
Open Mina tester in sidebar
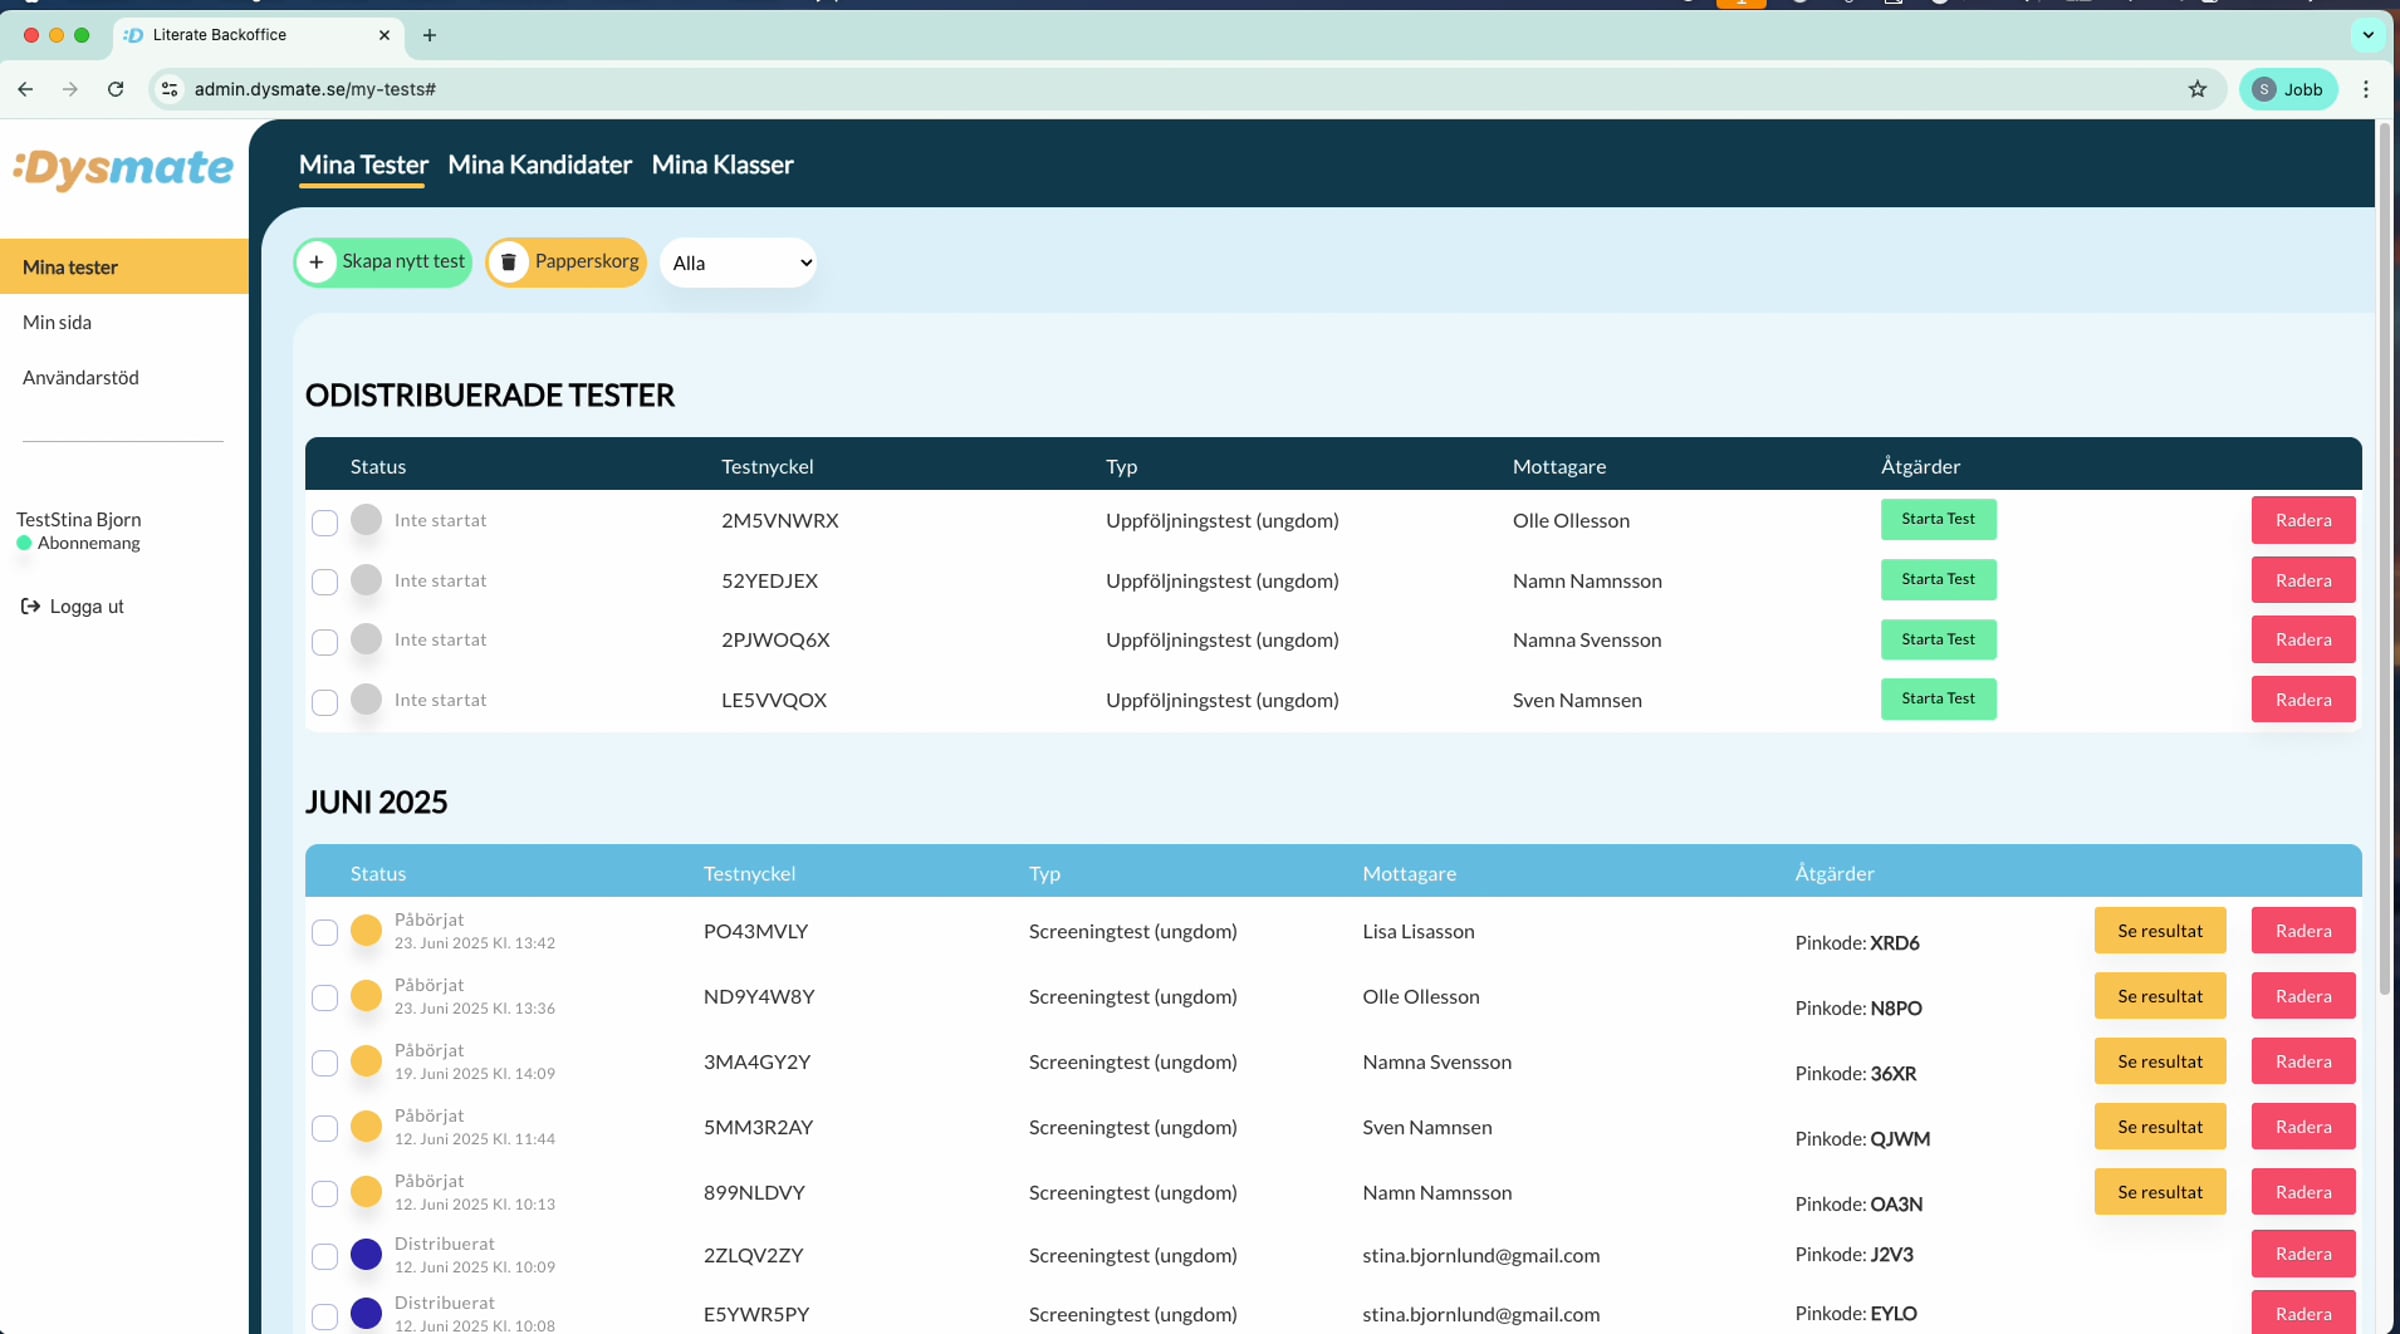(x=124, y=267)
